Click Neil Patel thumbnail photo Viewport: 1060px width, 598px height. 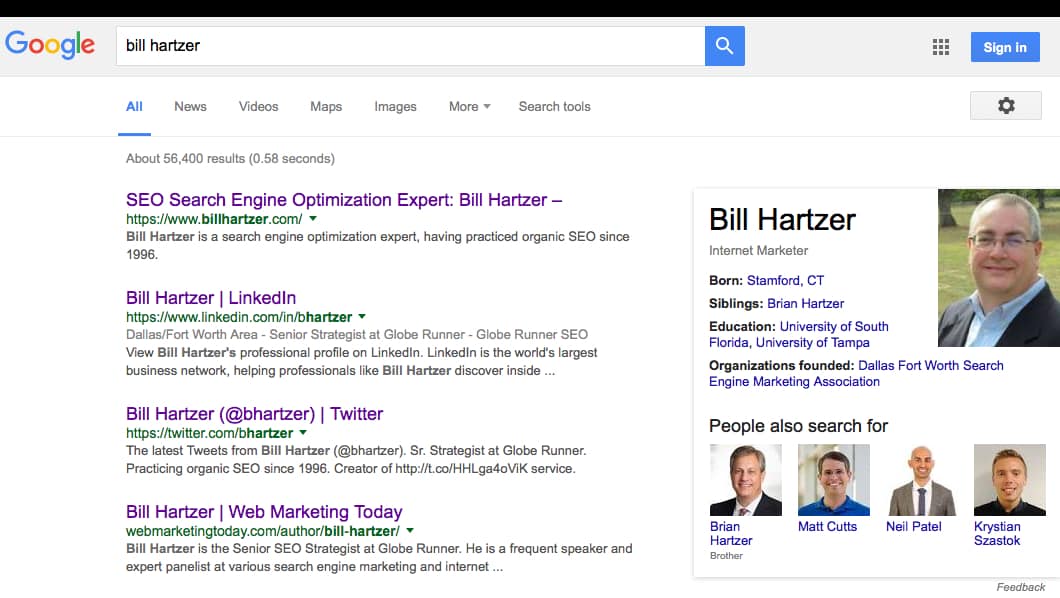point(921,480)
